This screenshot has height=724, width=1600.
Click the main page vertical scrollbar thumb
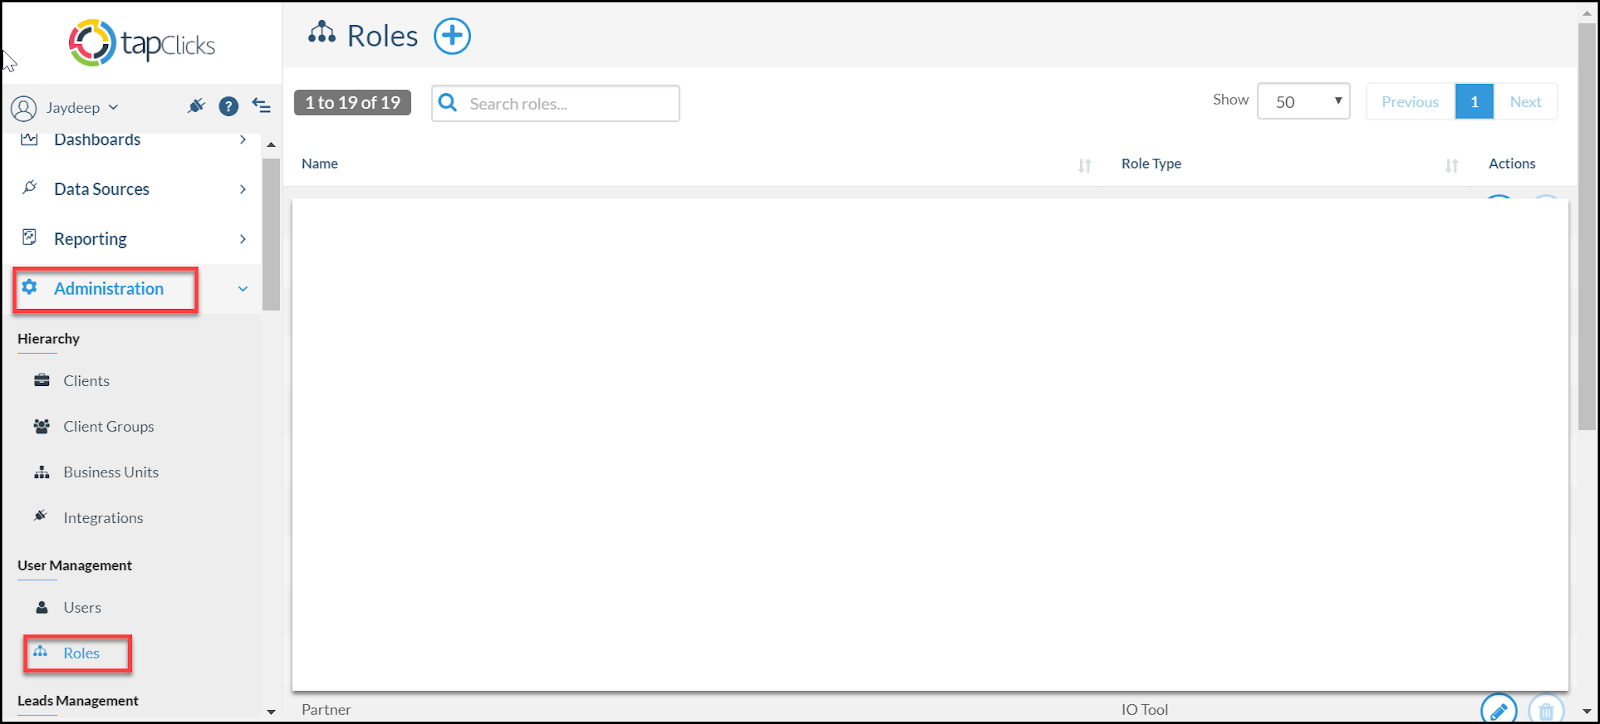[x=1587, y=226]
